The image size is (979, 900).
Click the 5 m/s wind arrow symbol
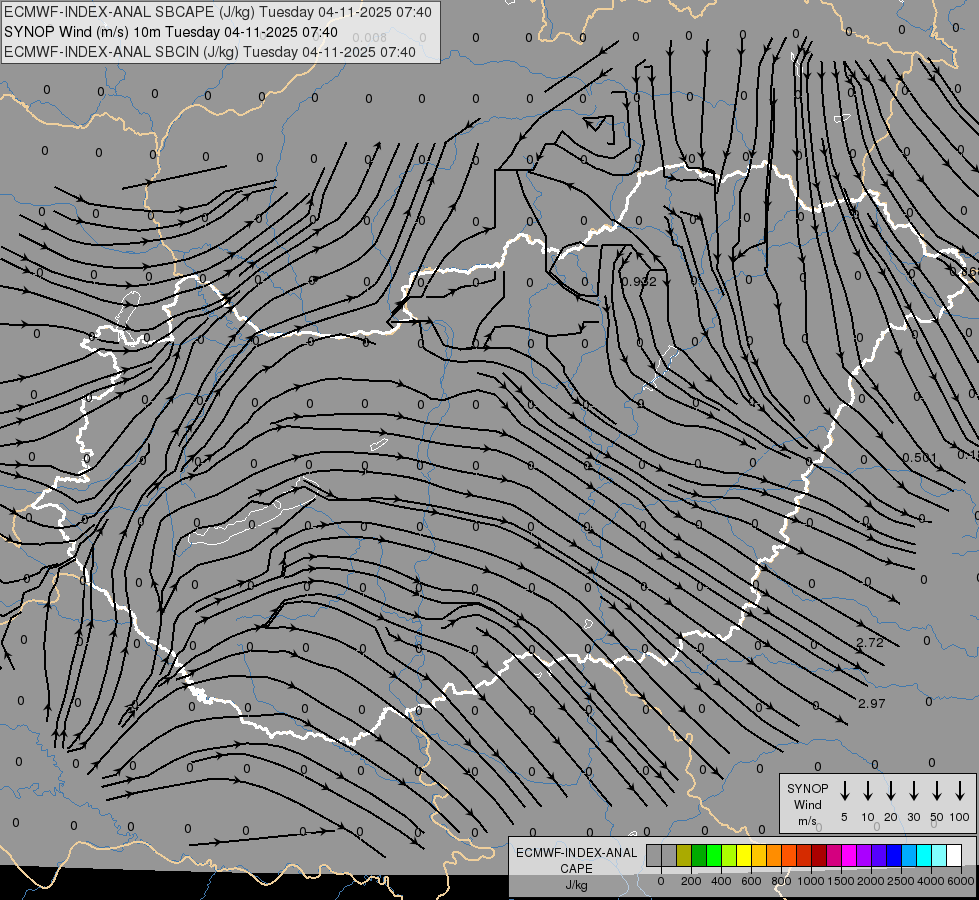pos(844,791)
